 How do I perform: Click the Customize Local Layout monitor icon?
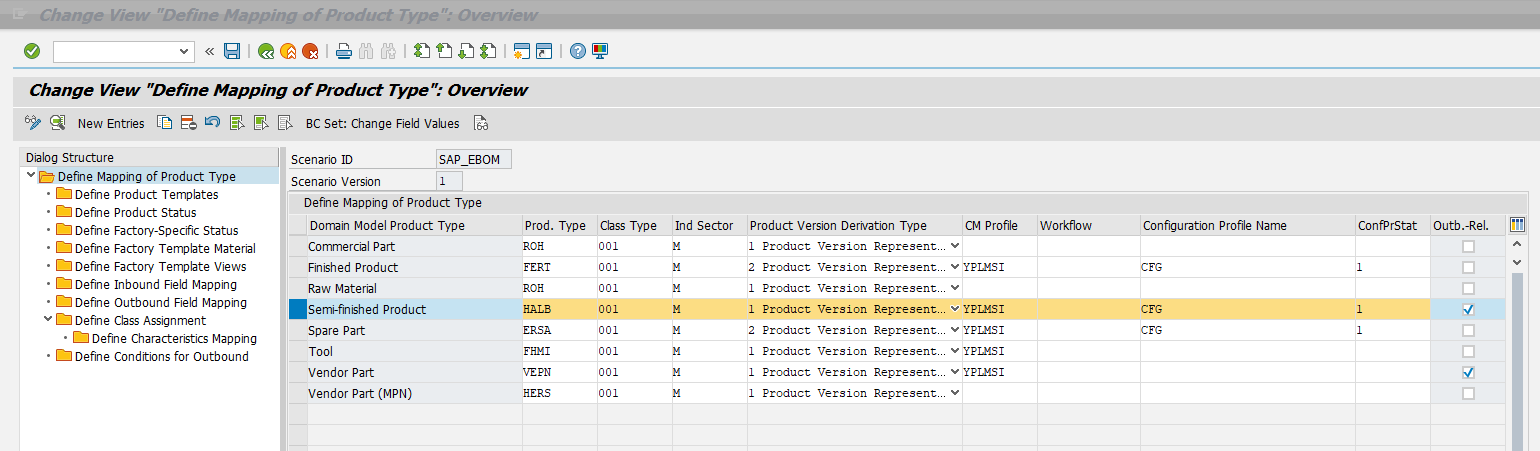pos(600,51)
